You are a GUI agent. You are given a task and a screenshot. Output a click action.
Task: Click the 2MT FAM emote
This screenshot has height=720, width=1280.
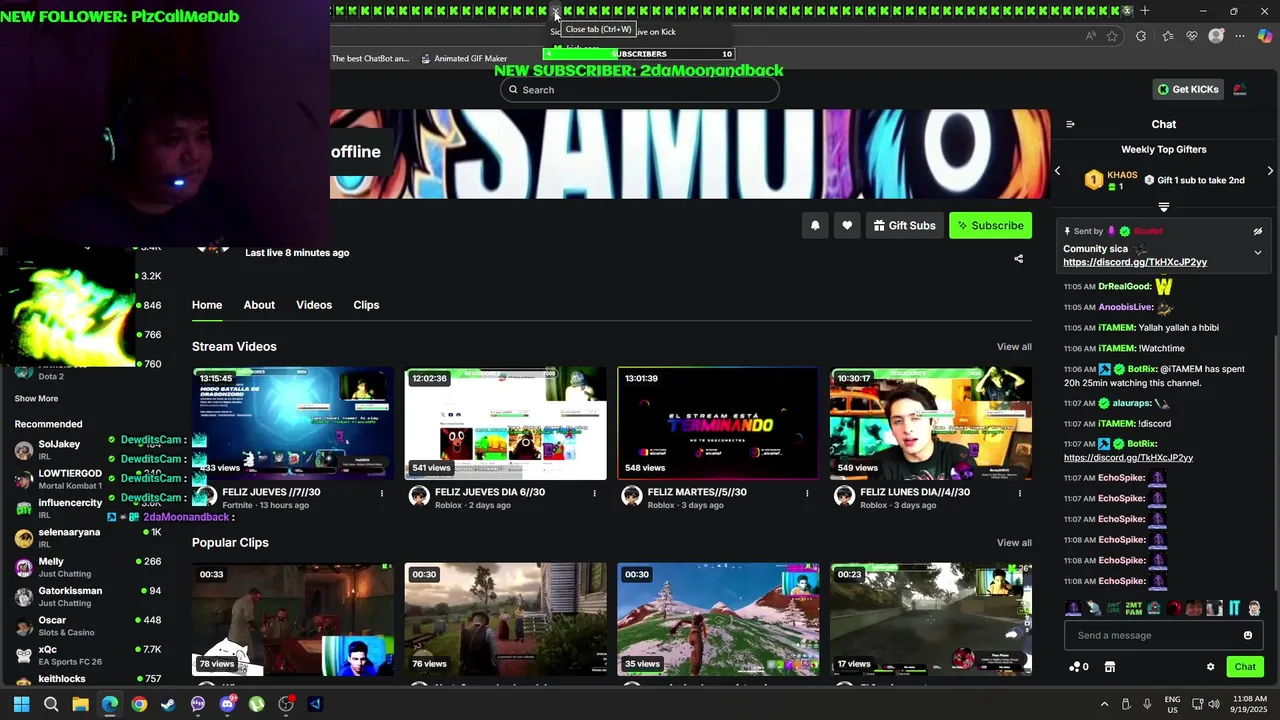1133,608
